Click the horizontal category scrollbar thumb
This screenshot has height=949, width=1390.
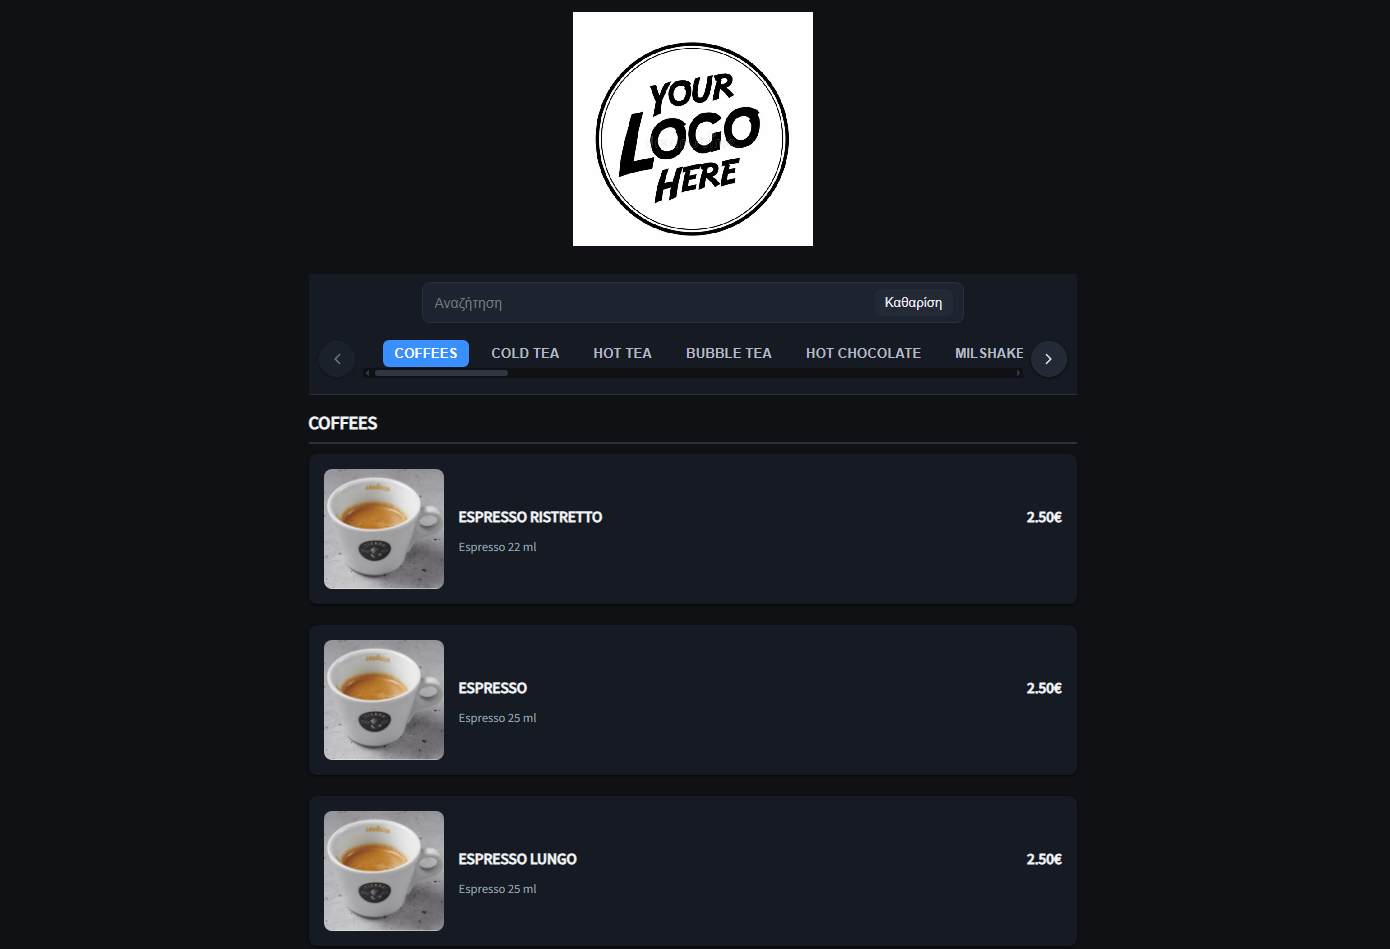(x=441, y=373)
